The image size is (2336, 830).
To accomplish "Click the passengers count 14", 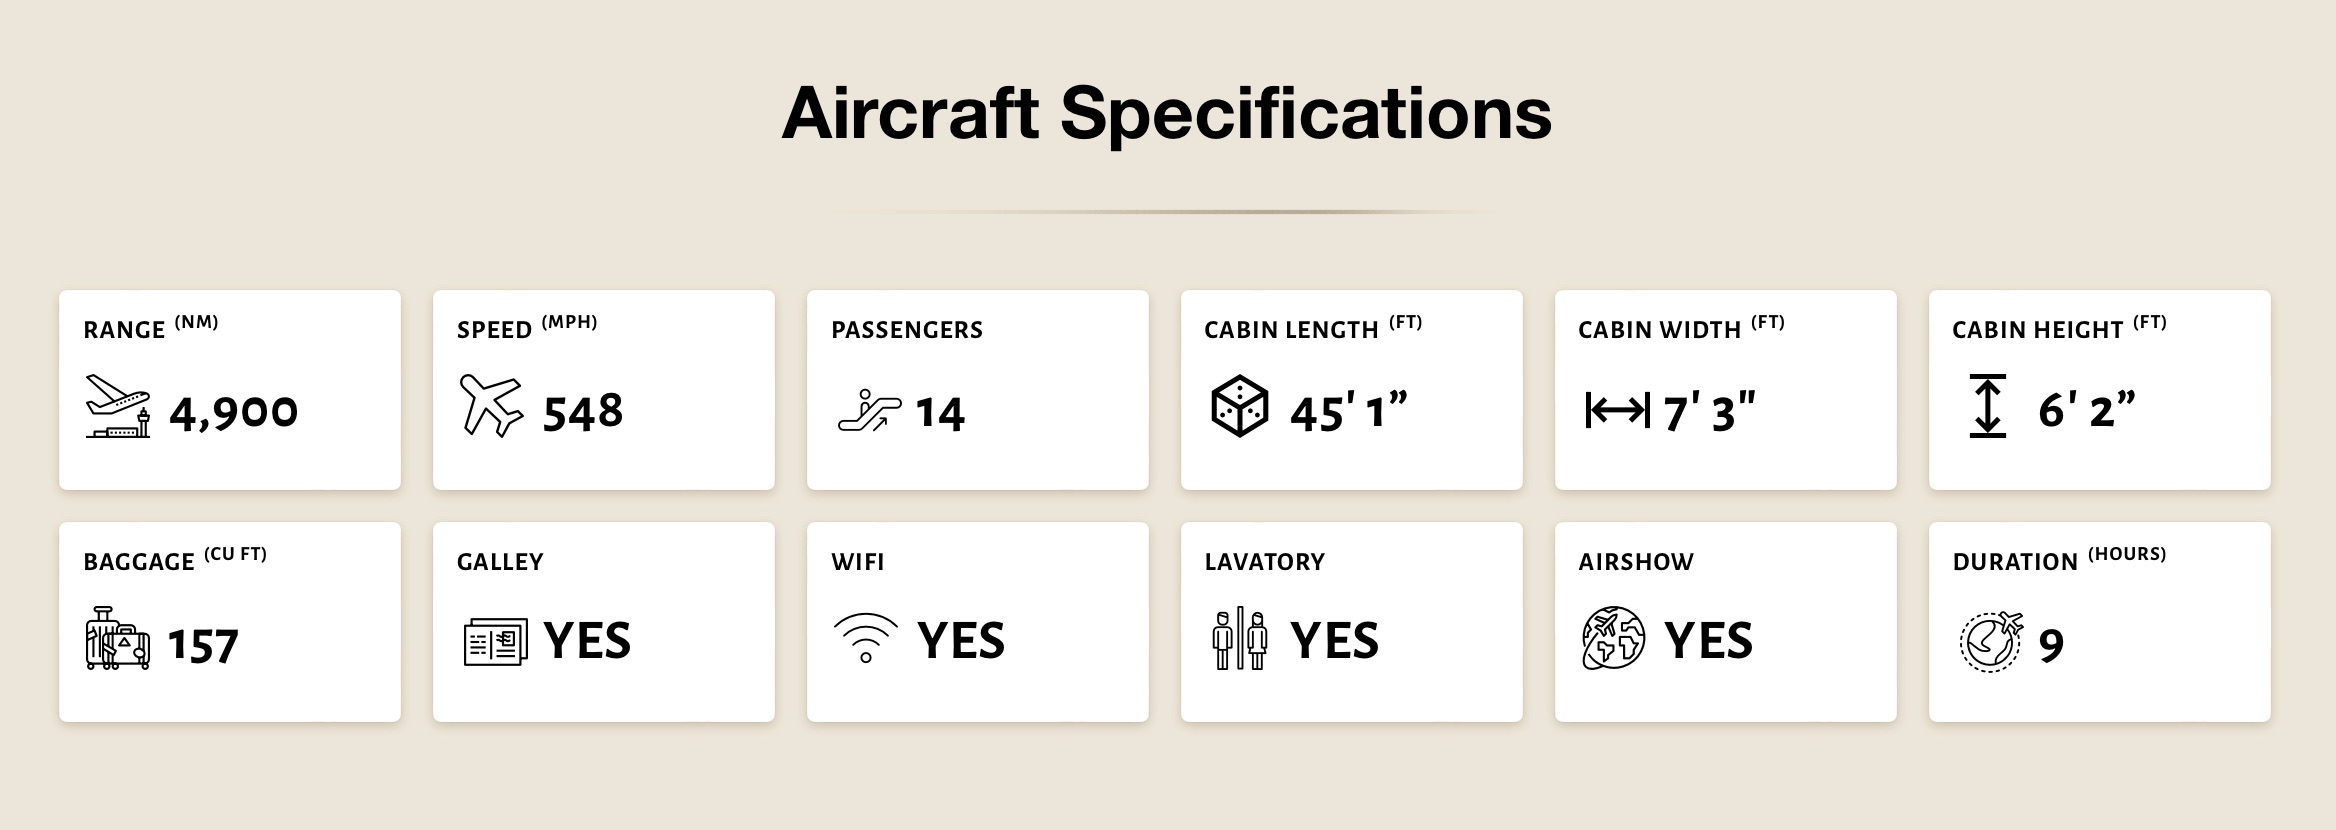I will click(940, 414).
